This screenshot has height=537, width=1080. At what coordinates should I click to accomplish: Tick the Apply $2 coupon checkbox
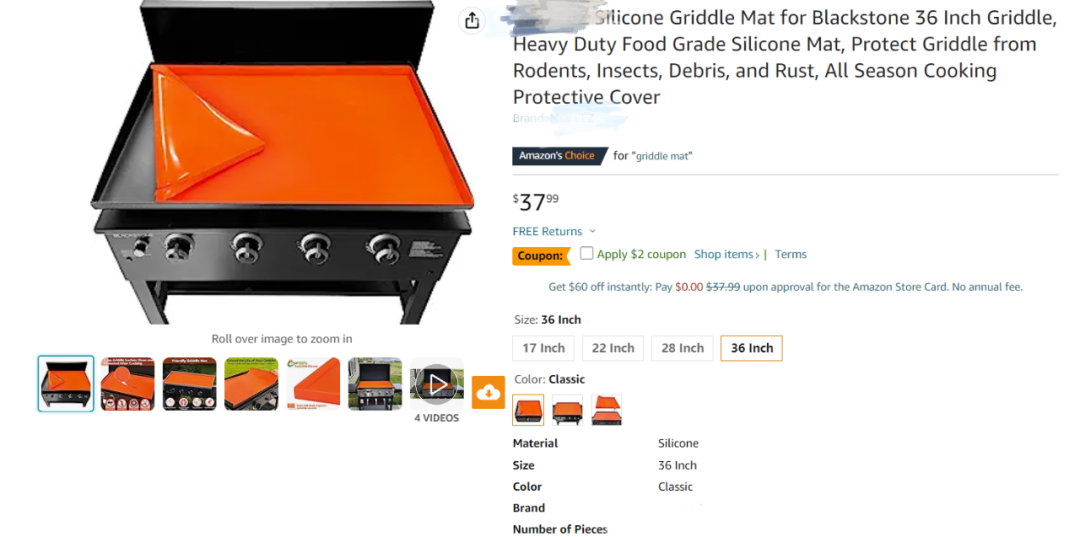pyautogui.click(x=587, y=253)
